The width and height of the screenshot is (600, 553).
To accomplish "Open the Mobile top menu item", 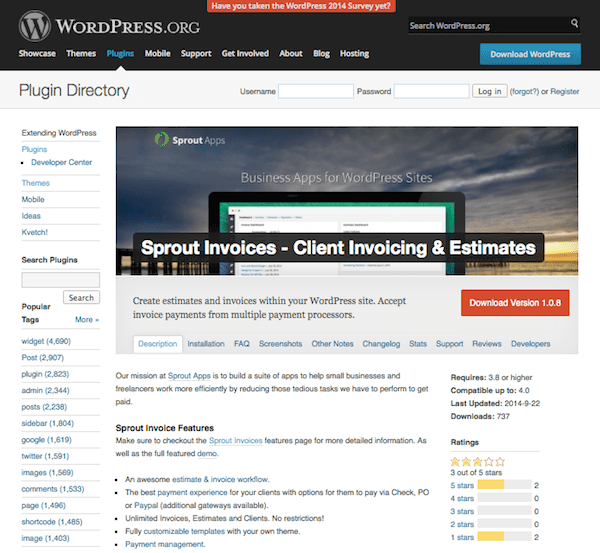I will [157, 54].
